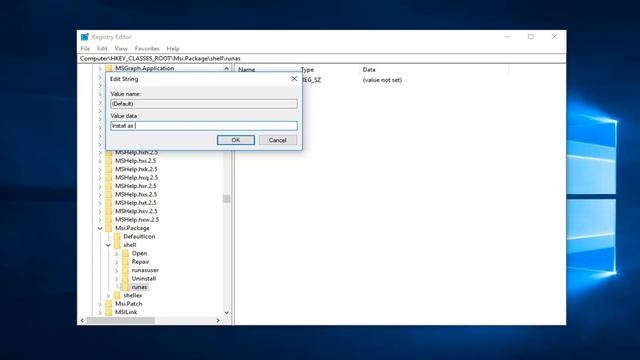Click tree pane scroll down arrow
Screen dimensions: 640x360
[226, 313]
